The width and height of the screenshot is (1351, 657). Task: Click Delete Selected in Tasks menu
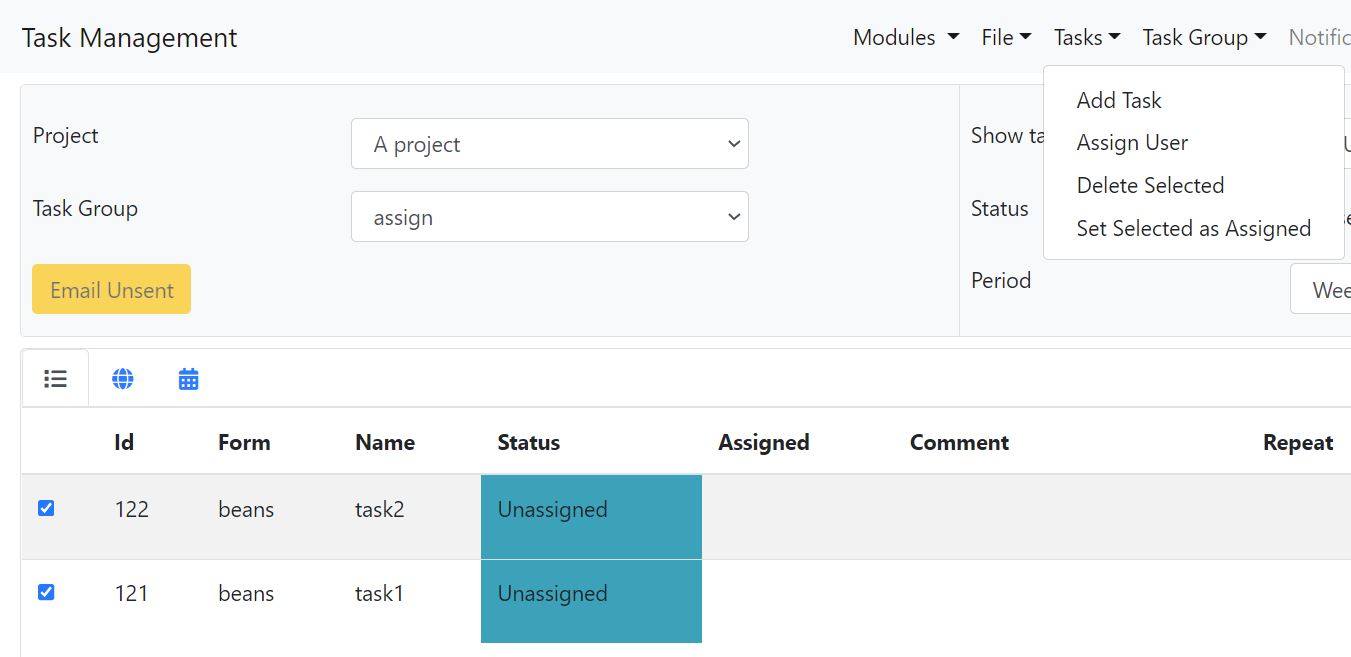point(1150,186)
